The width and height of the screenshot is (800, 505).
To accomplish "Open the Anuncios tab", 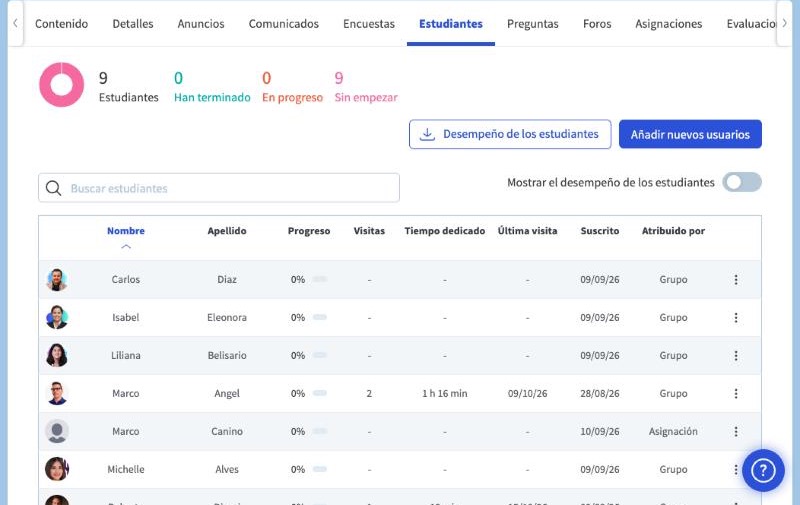I will click(201, 23).
